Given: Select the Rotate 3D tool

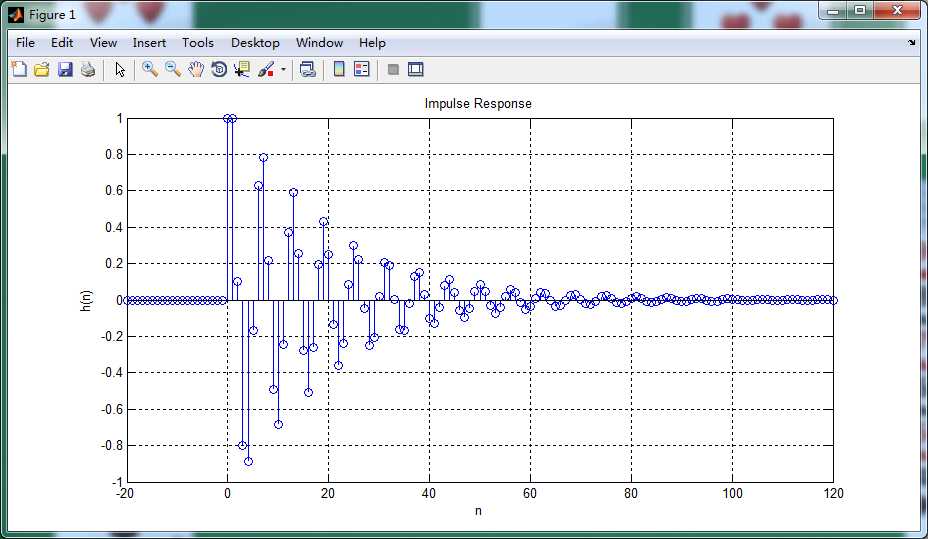Looking at the screenshot, I should click(x=219, y=69).
